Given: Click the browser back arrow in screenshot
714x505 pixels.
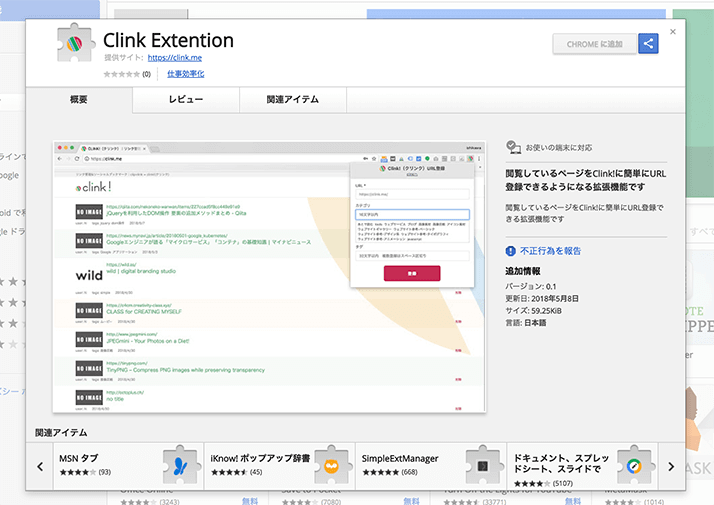Looking at the screenshot, I should point(60,159).
